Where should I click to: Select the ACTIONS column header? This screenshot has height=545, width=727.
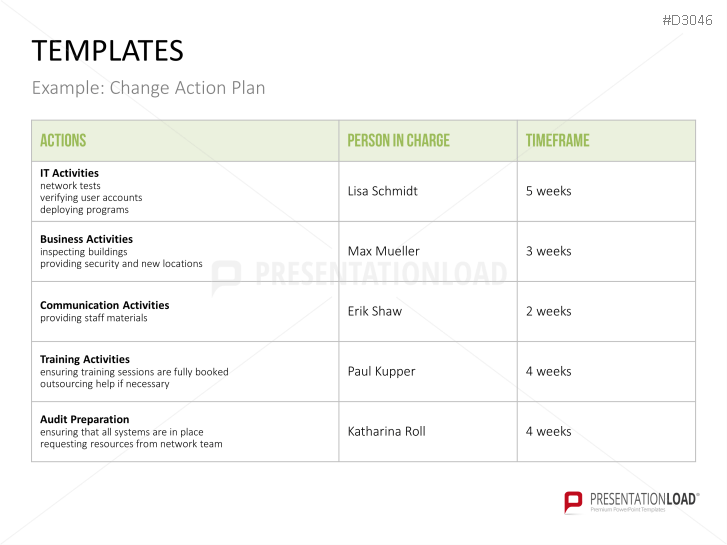(x=63, y=141)
